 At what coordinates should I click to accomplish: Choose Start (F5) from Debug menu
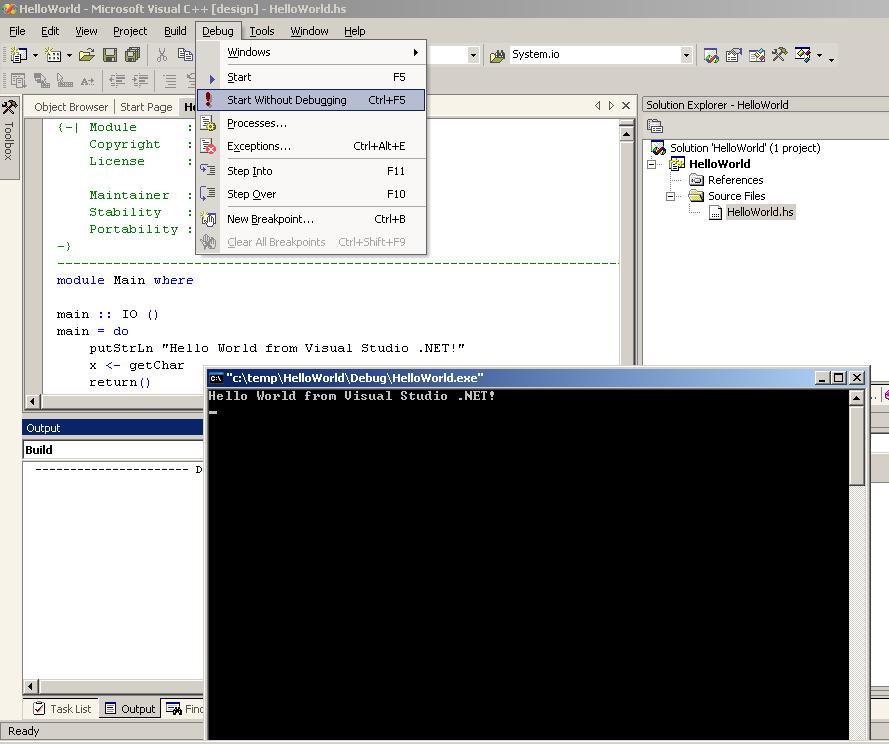[x=311, y=77]
